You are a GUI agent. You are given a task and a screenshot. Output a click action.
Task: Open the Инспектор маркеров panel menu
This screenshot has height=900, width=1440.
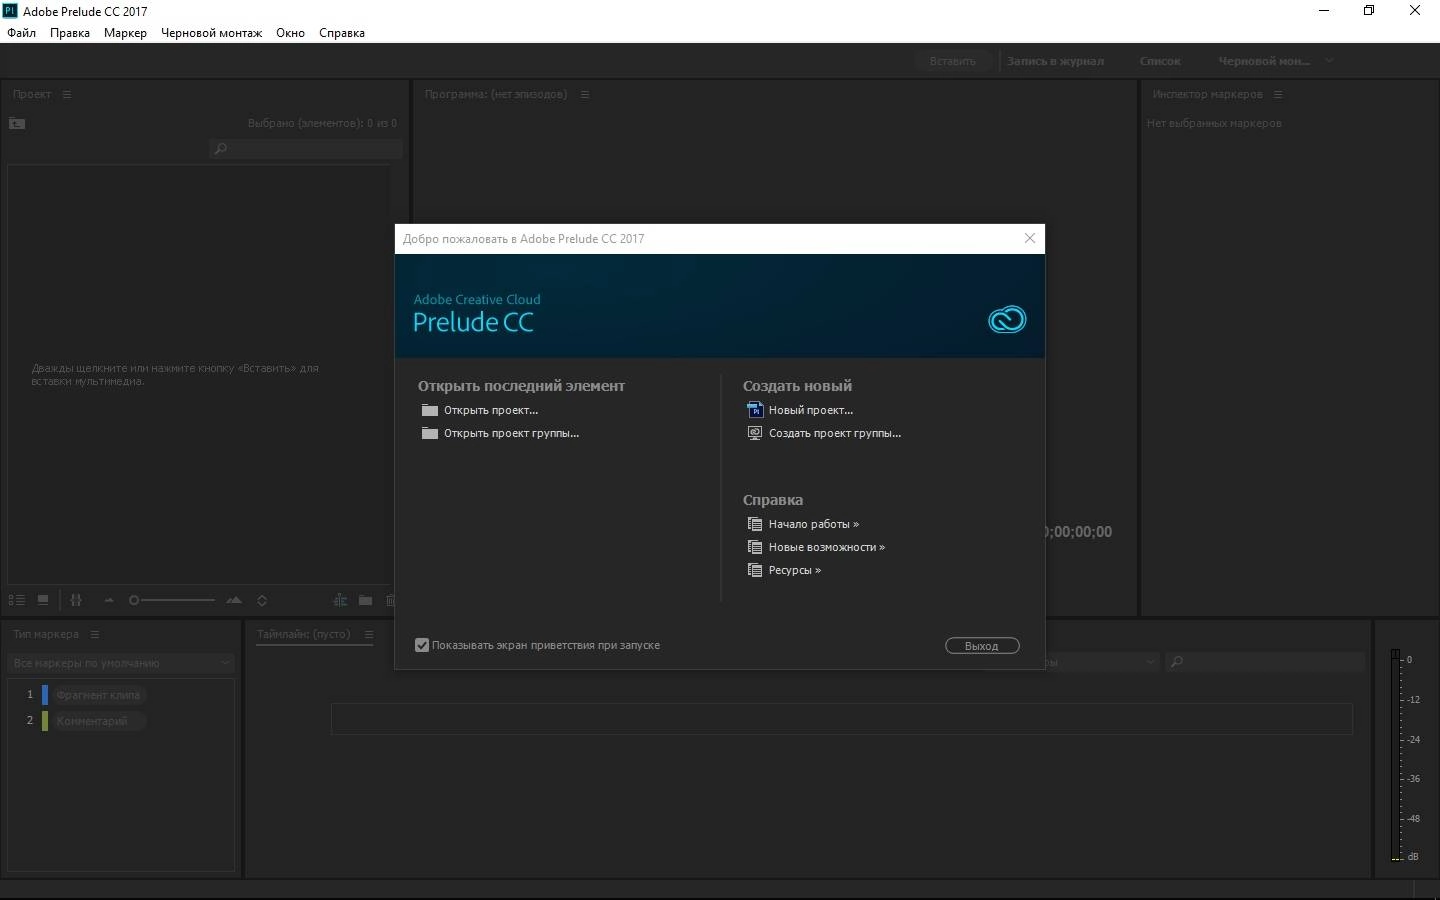coord(1278,94)
